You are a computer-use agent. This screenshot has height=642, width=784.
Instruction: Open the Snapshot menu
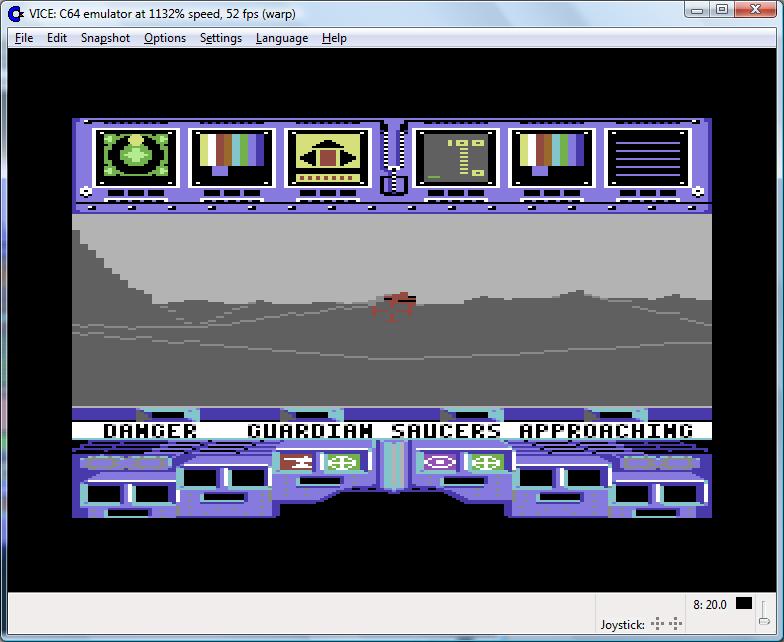click(x=105, y=38)
